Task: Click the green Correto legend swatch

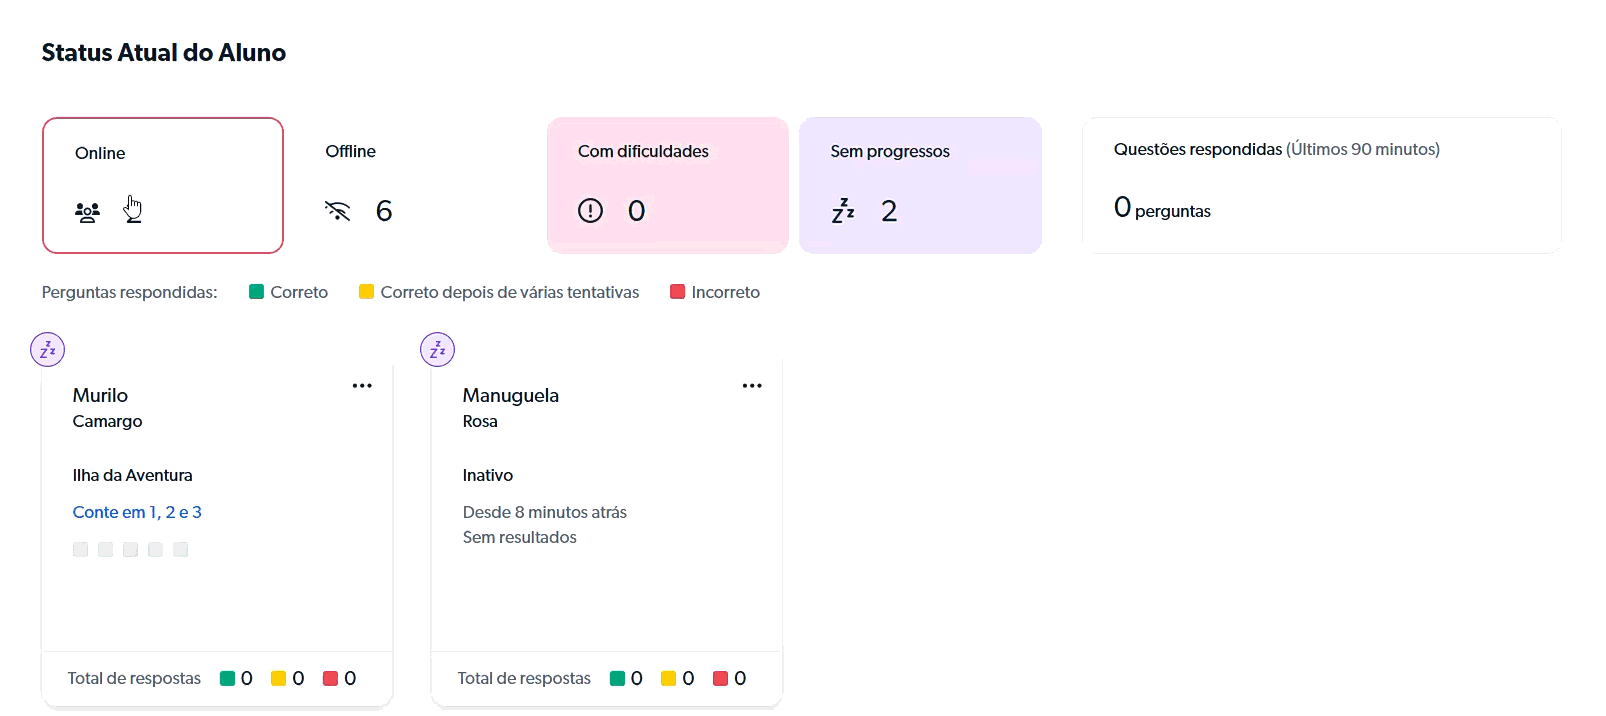Action: pyautogui.click(x=256, y=292)
